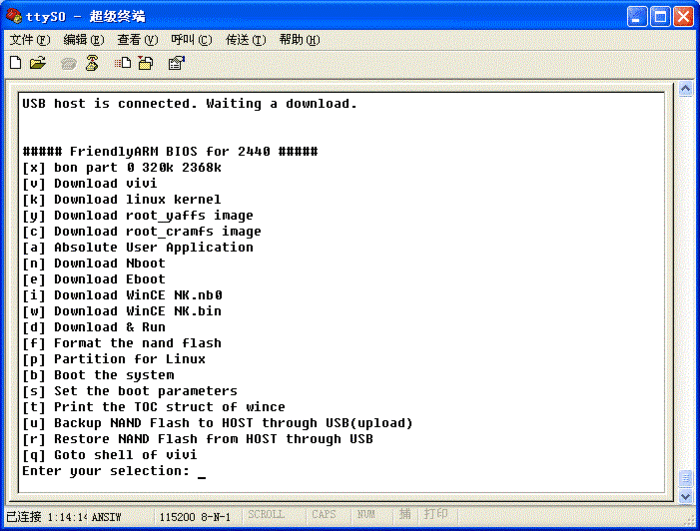700x531 pixels.
Task: Click the Disconnect phone toolbar icon
Action: pos(92,63)
